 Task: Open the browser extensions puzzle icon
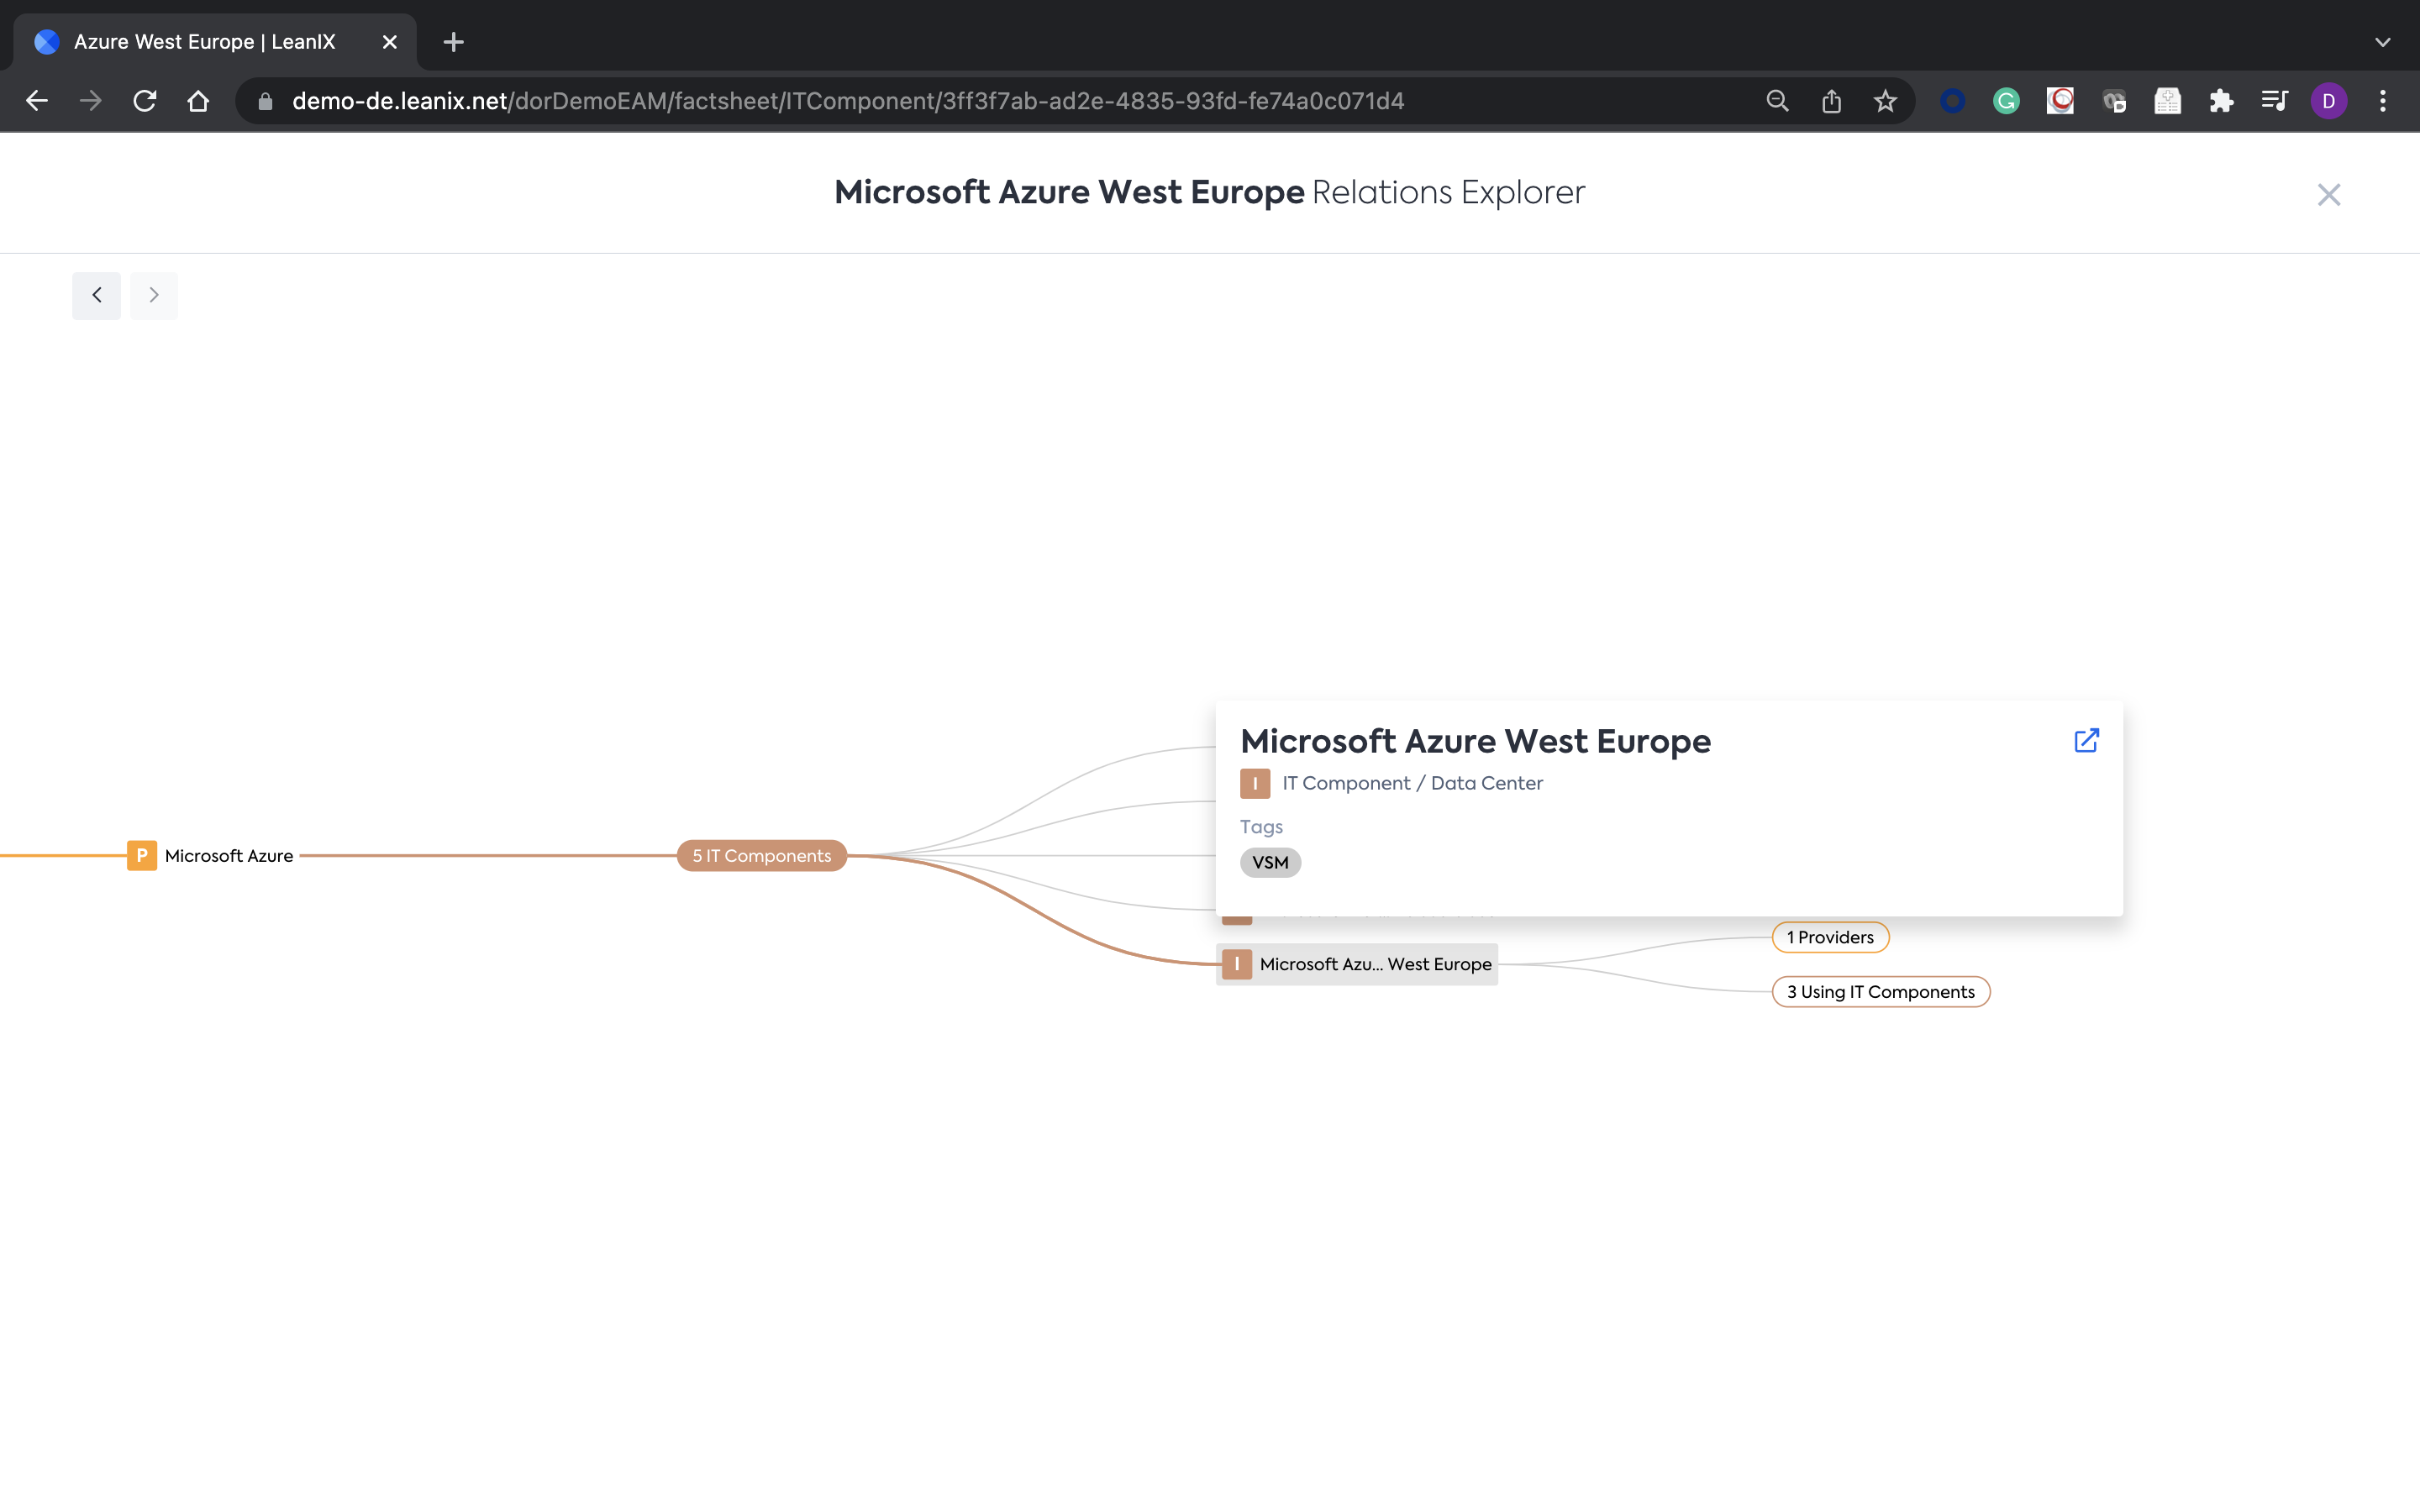click(x=2221, y=101)
